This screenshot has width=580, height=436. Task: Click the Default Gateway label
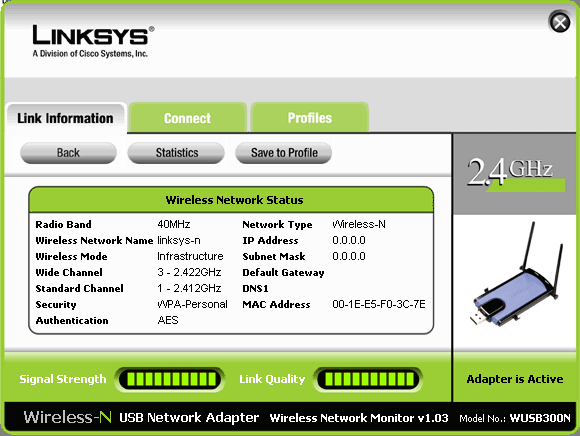(283, 273)
